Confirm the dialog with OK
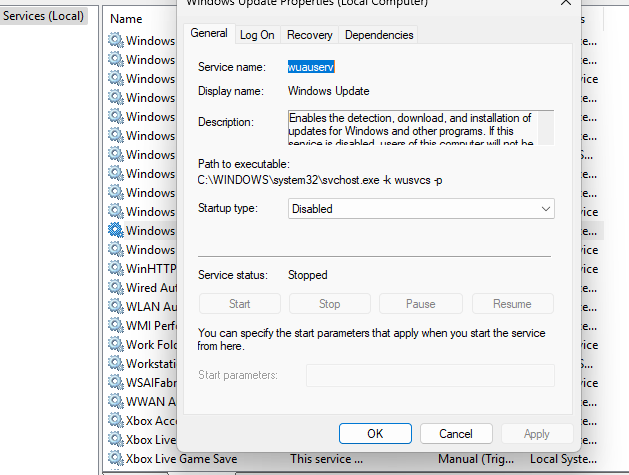The width and height of the screenshot is (629, 475). pos(375,434)
